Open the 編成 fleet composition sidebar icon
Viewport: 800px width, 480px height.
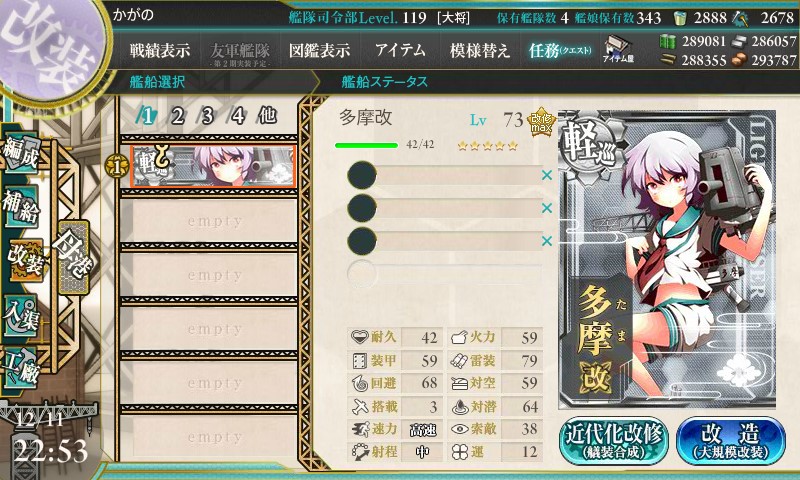(21, 153)
